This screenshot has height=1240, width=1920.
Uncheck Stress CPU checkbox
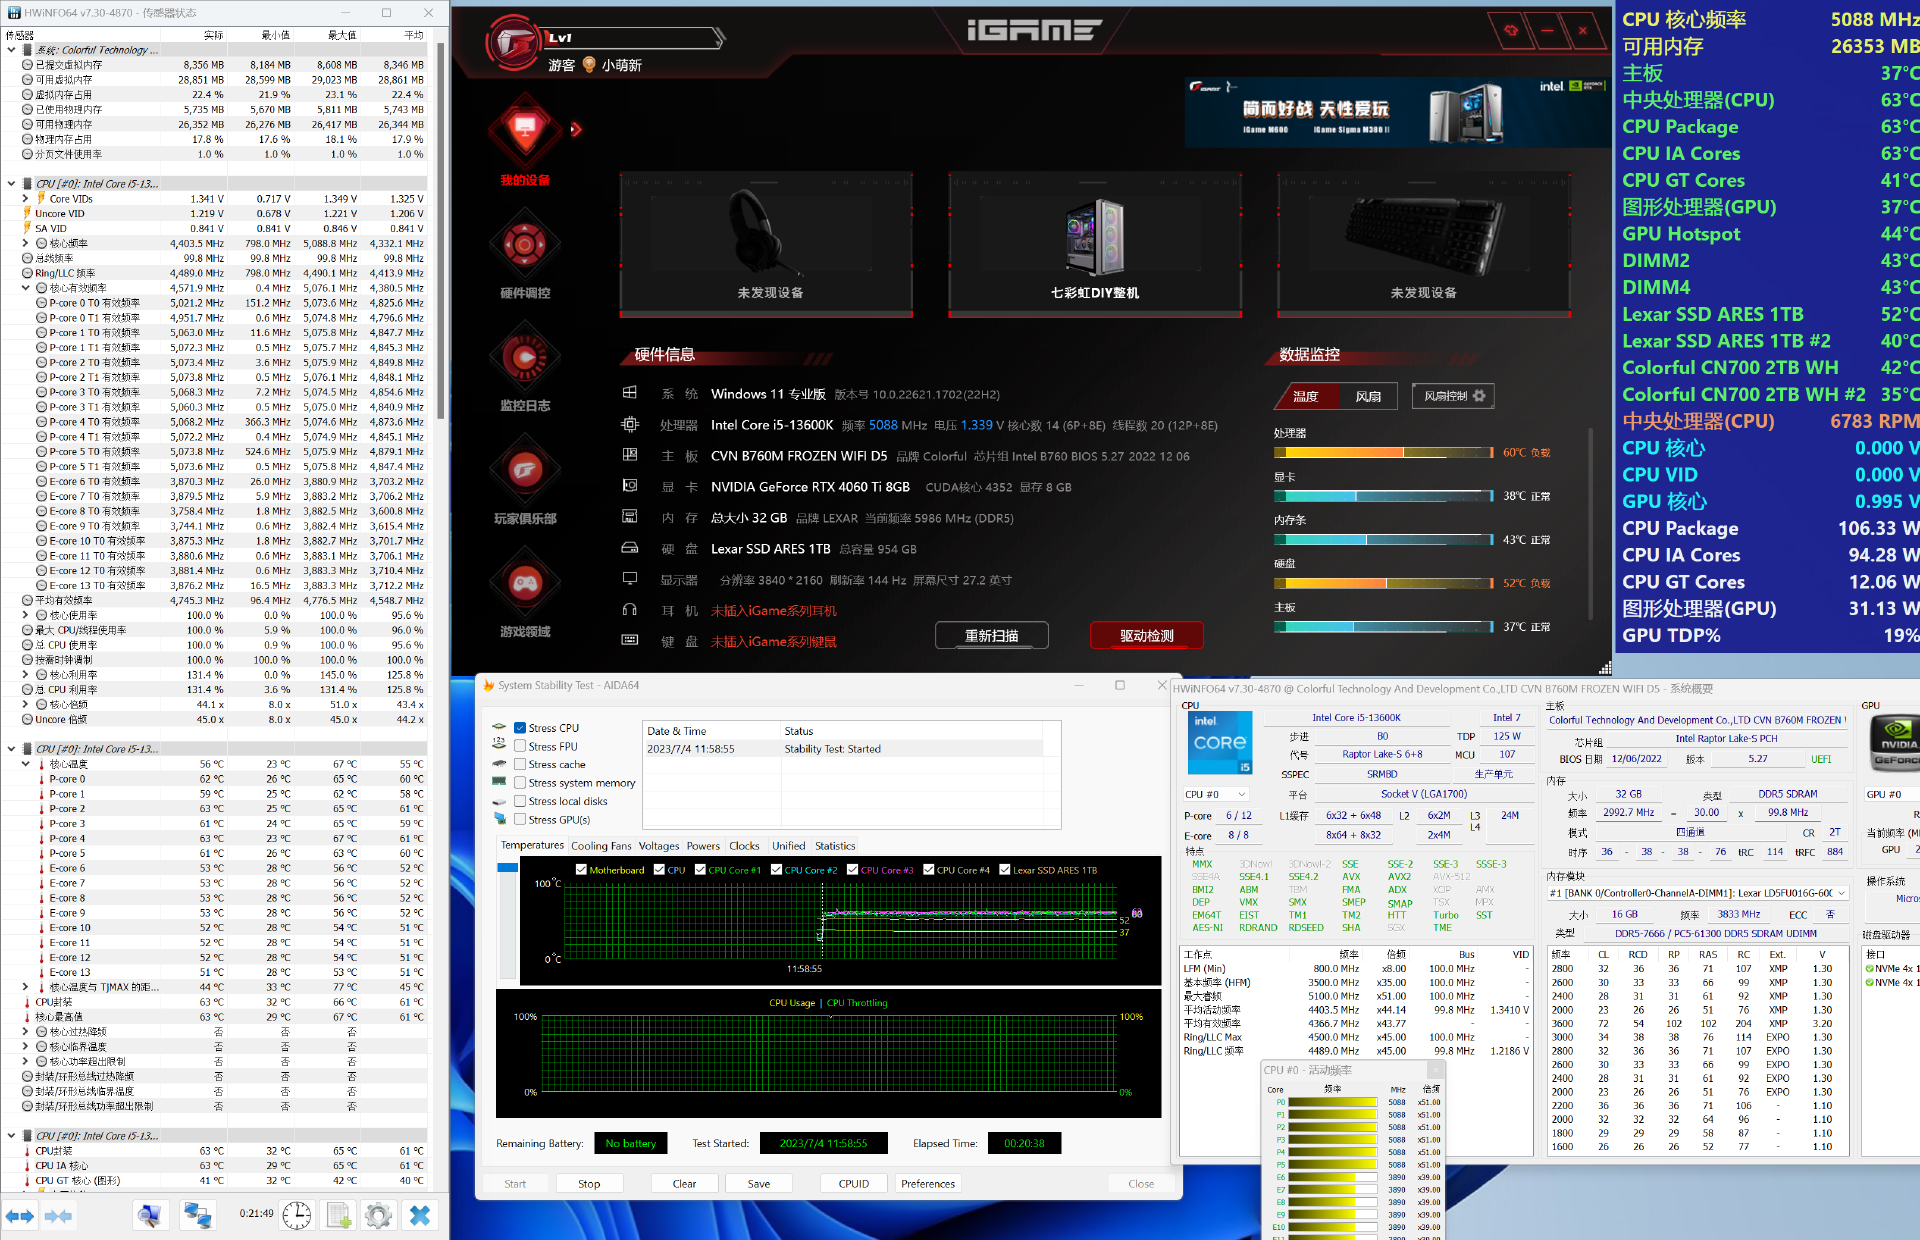pos(520,728)
